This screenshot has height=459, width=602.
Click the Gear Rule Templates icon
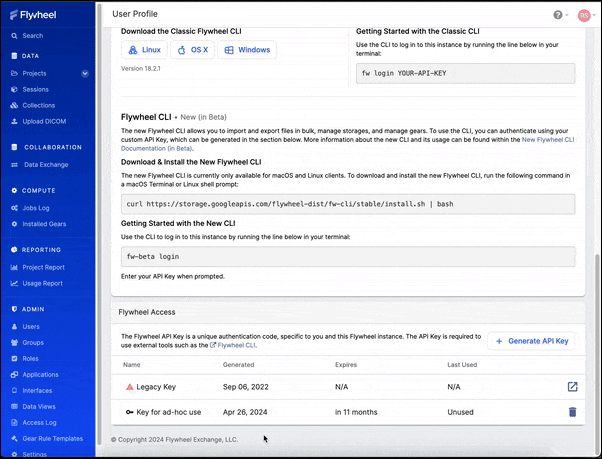coord(14,439)
